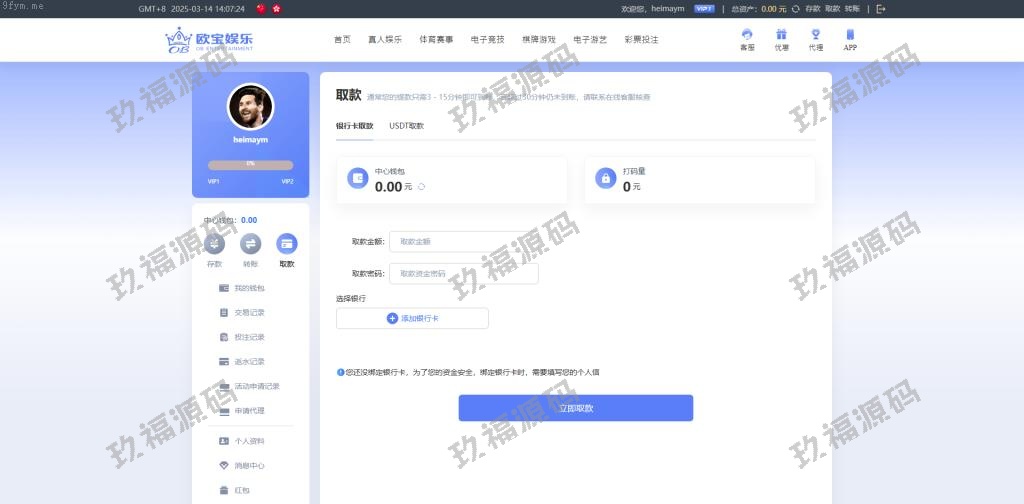Click the 优惠 gift promotions icon

click(781, 35)
